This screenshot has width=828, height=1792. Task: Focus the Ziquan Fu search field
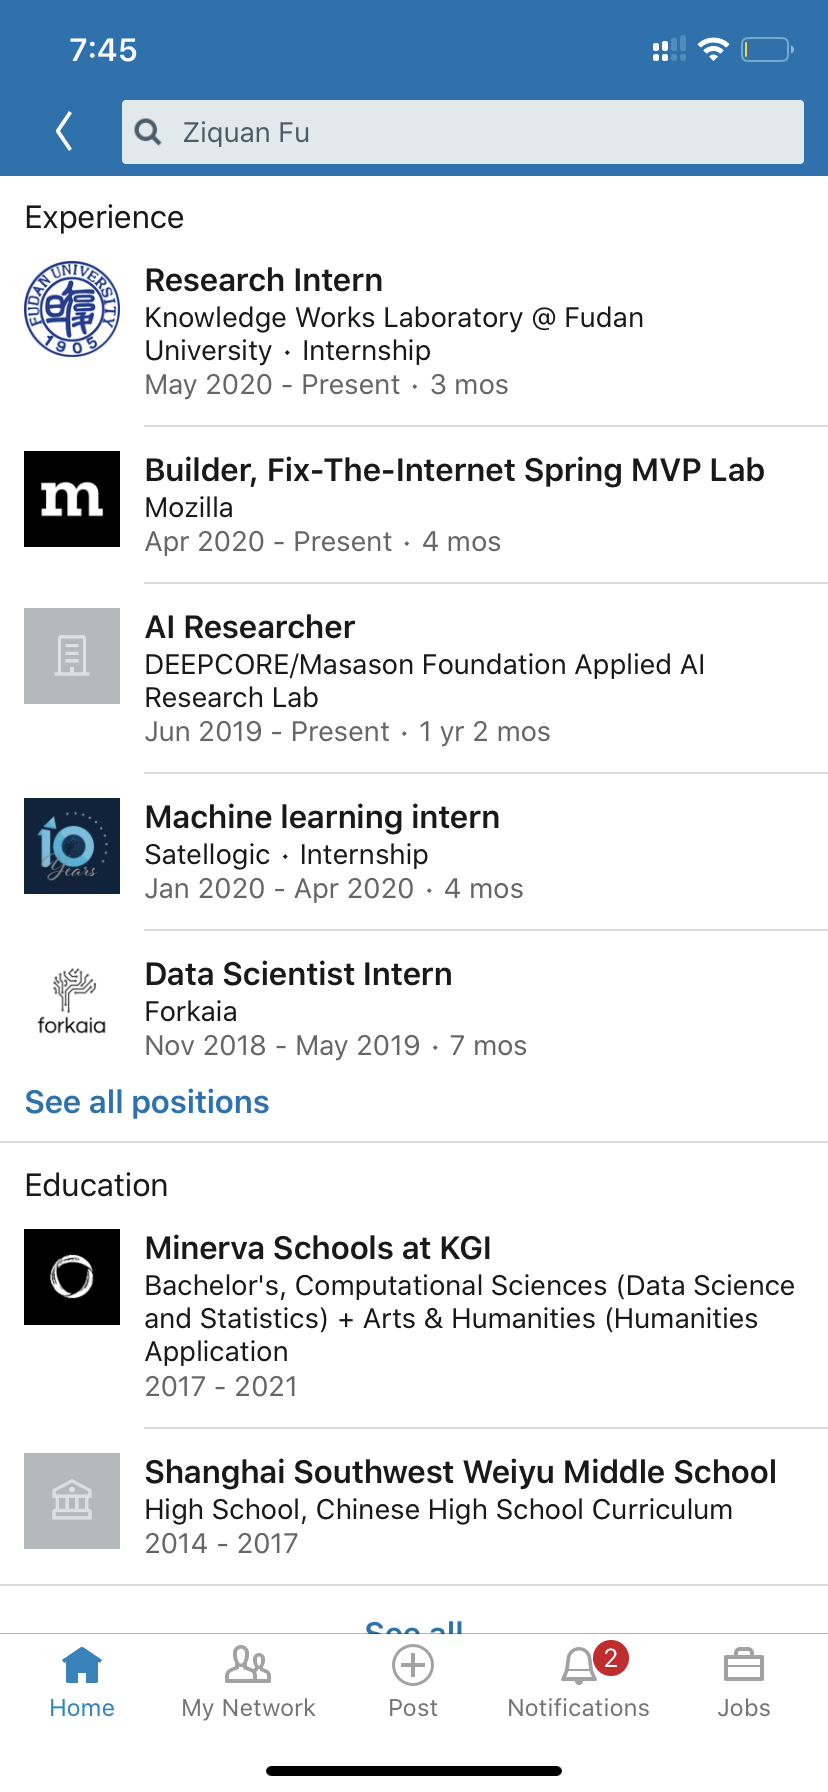coord(480,132)
